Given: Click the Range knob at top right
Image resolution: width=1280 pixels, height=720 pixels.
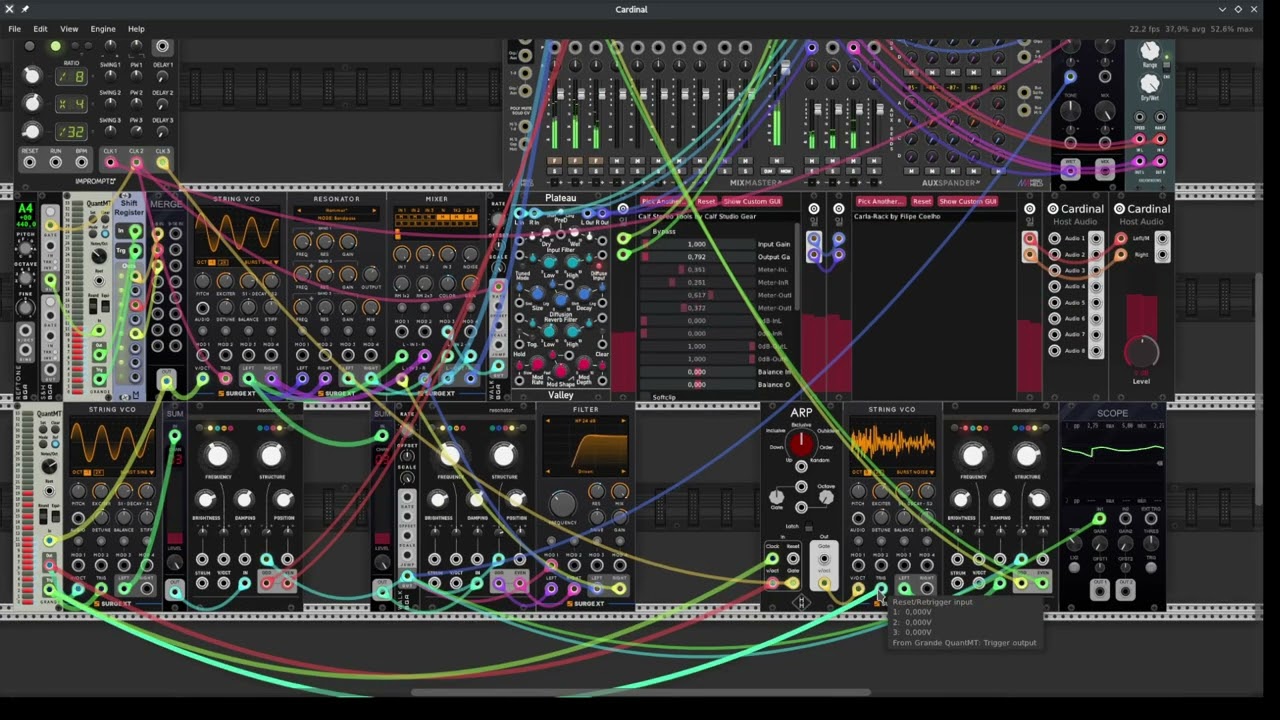Looking at the screenshot, I should point(1150,51).
